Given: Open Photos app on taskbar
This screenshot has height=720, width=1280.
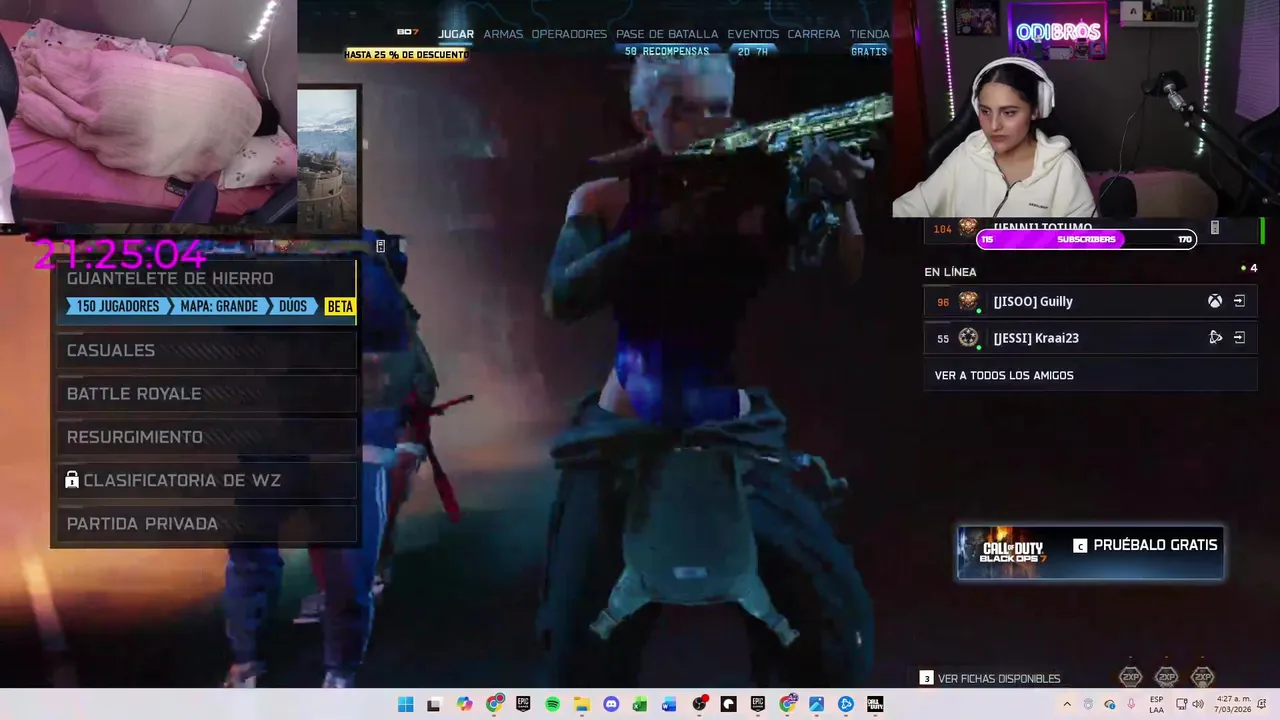Looking at the screenshot, I should (816, 704).
